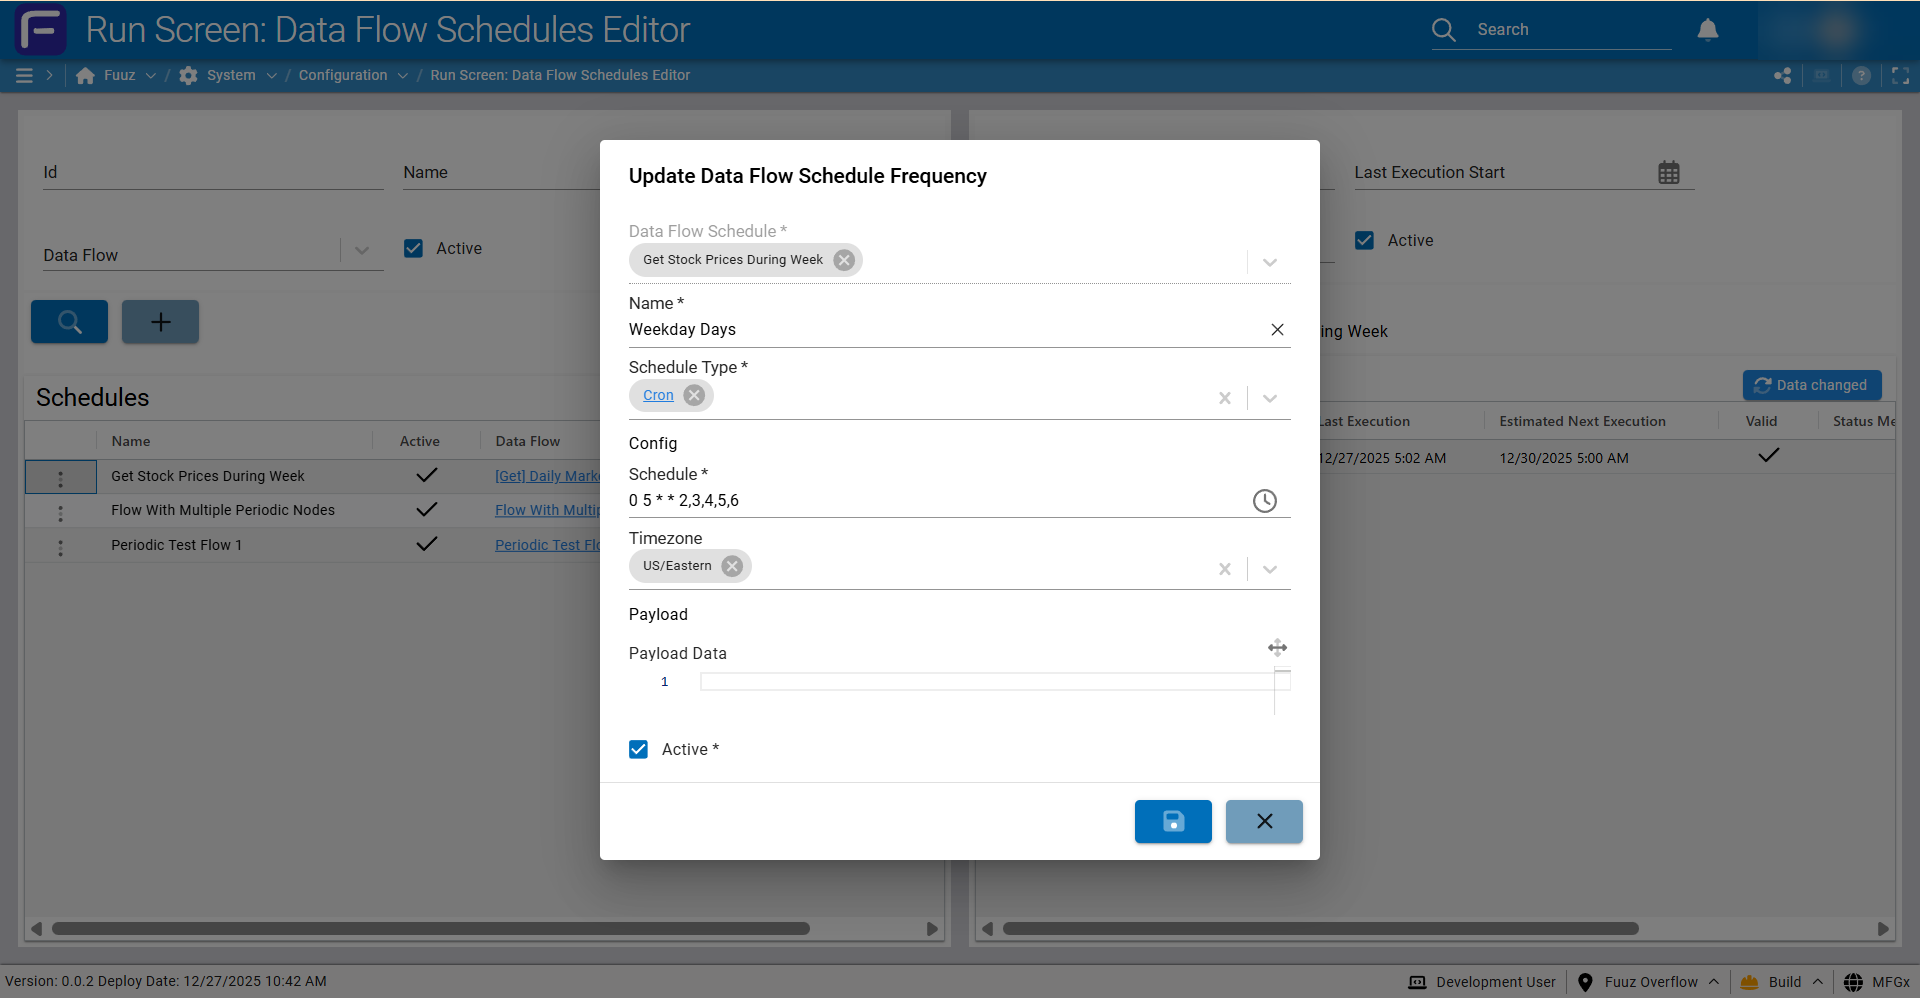Open the Last Execution Start calendar picker
Viewport: 1920px width, 998px height.
pyautogui.click(x=1669, y=172)
